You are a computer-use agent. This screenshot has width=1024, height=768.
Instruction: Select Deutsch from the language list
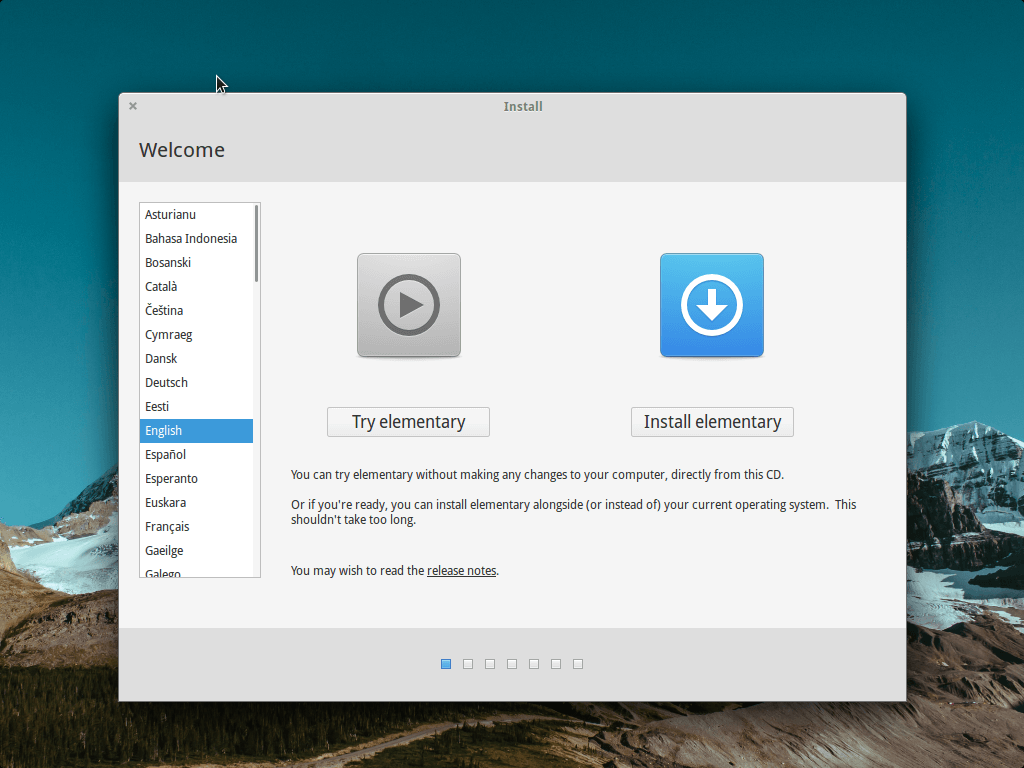point(196,382)
